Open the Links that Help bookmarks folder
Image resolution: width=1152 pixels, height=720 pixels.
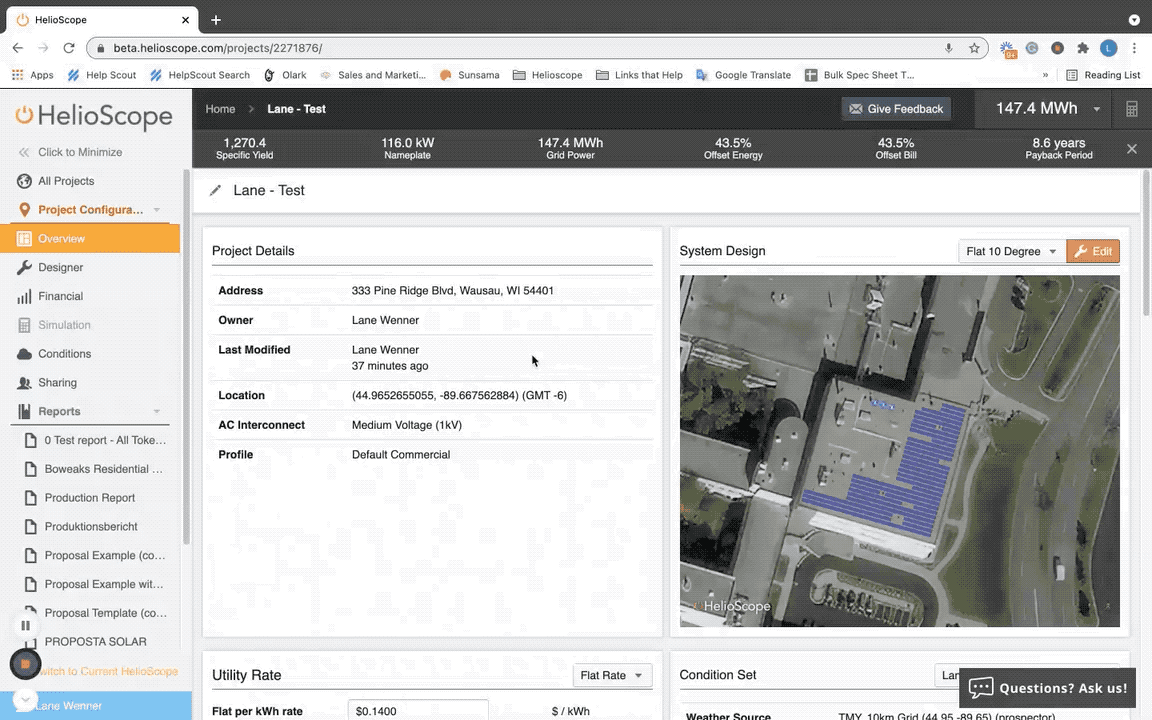point(639,75)
